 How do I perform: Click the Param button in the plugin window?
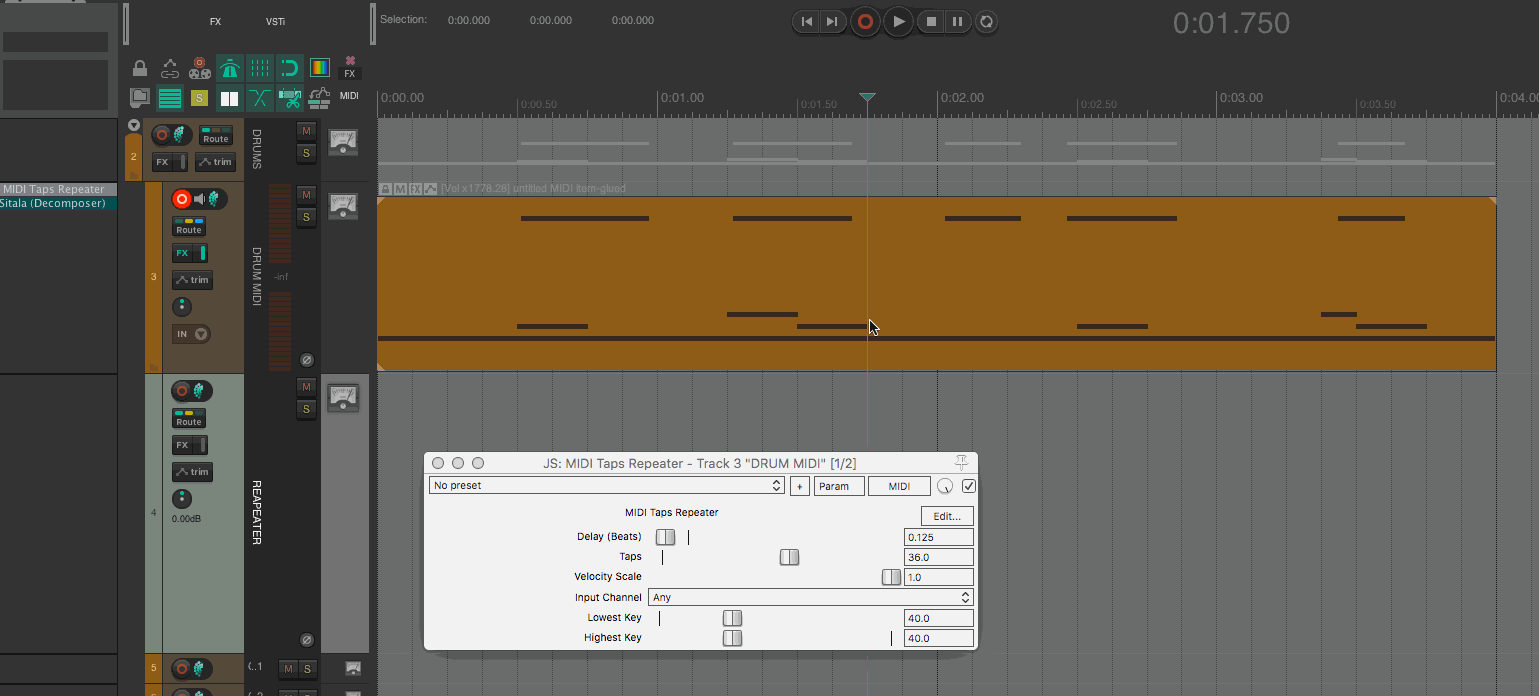[838, 486]
